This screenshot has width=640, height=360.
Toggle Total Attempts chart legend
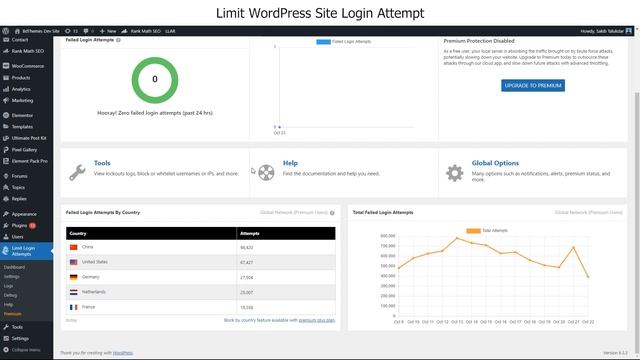(487, 231)
